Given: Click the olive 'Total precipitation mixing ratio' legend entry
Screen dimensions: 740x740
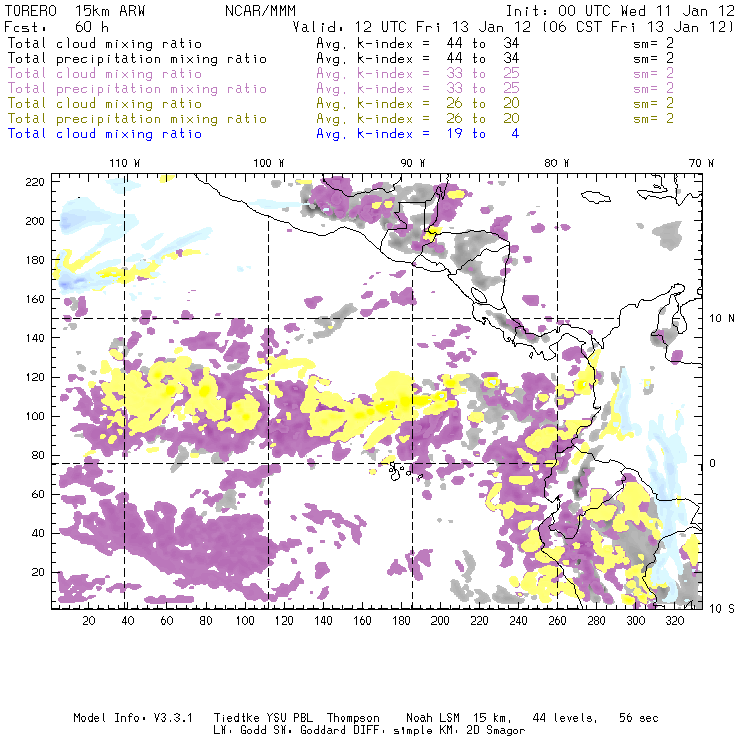Looking at the screenshot, I should pos(137,119).
